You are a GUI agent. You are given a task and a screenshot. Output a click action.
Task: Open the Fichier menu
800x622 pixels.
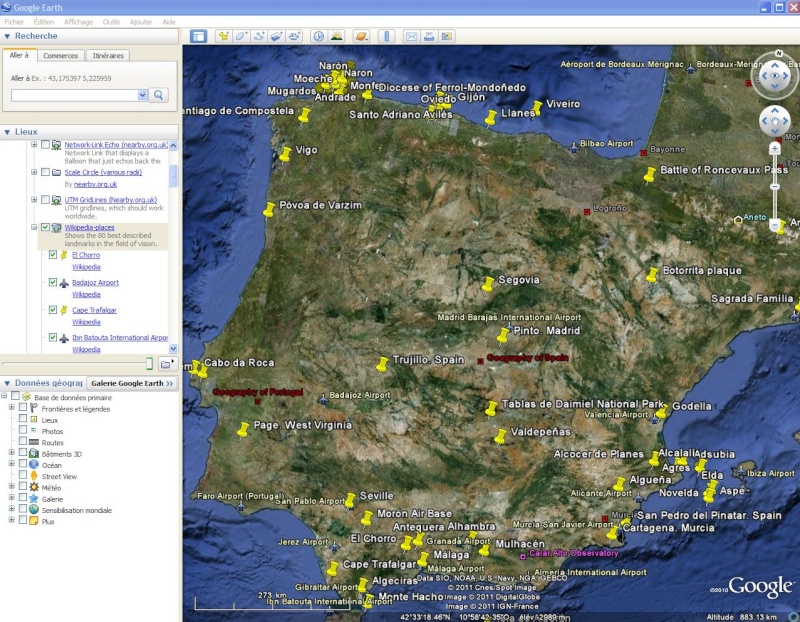14,22
